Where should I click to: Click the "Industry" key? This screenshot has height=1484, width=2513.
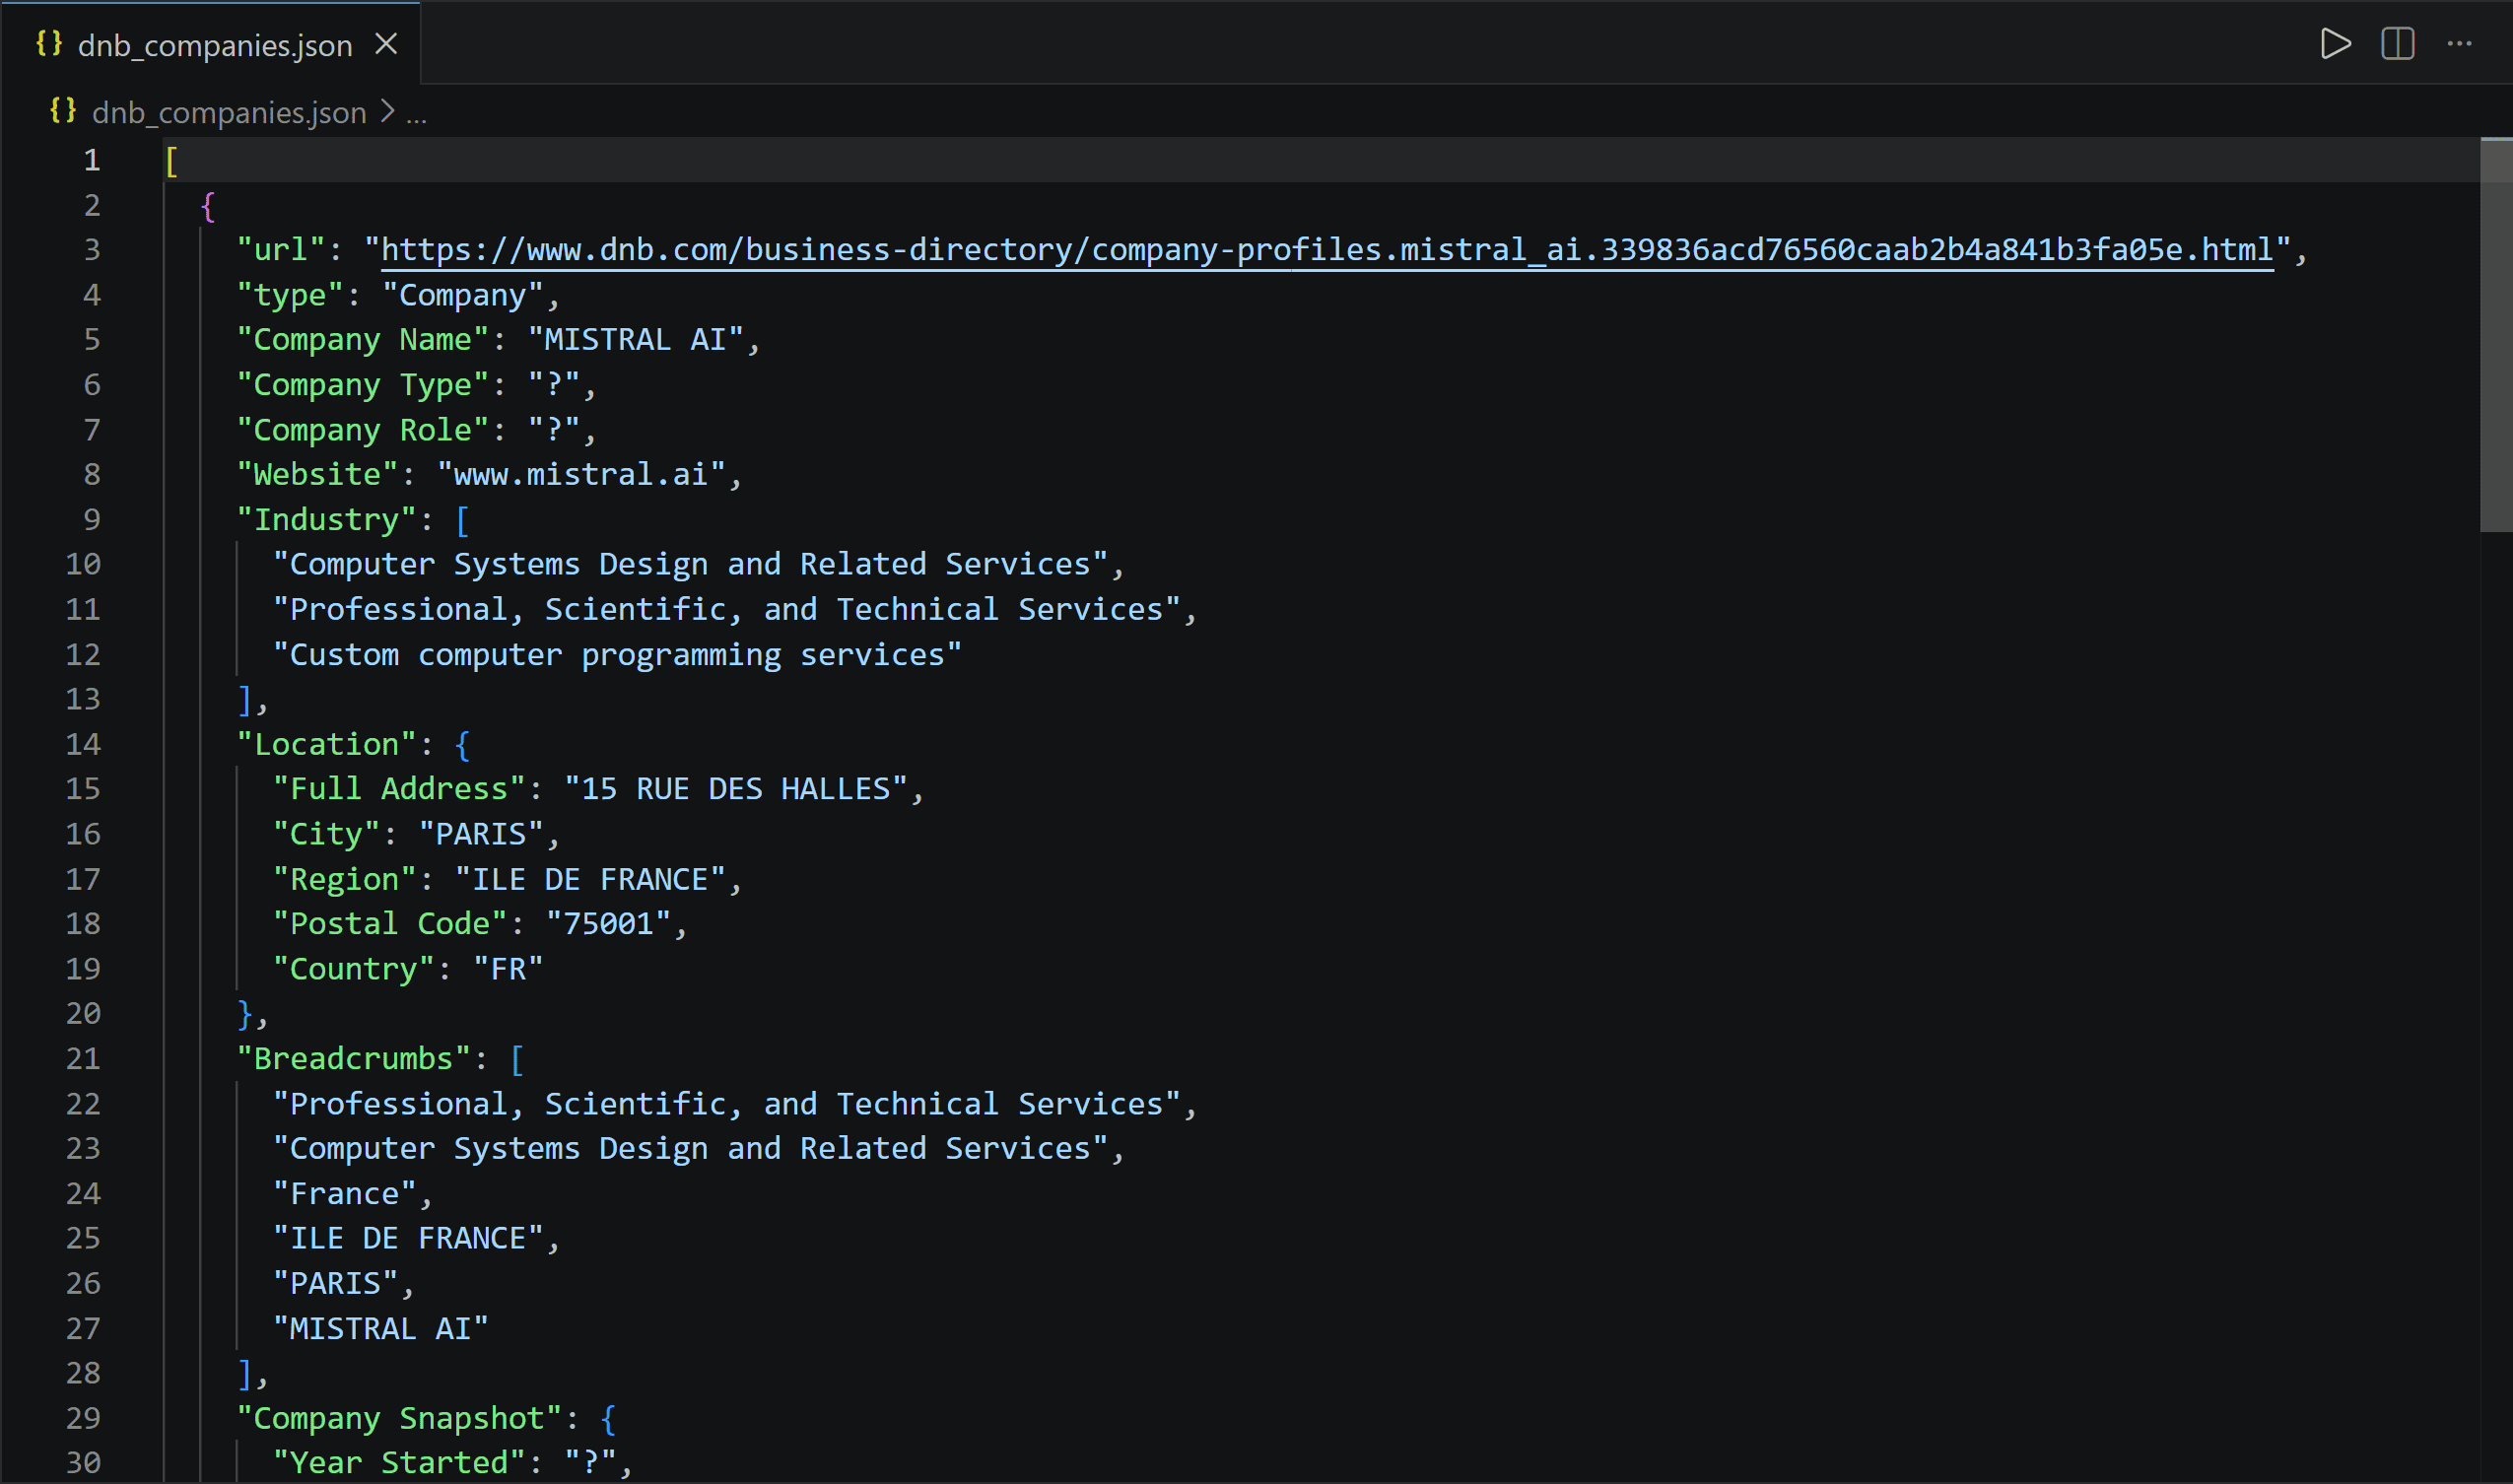coord(326,520)
